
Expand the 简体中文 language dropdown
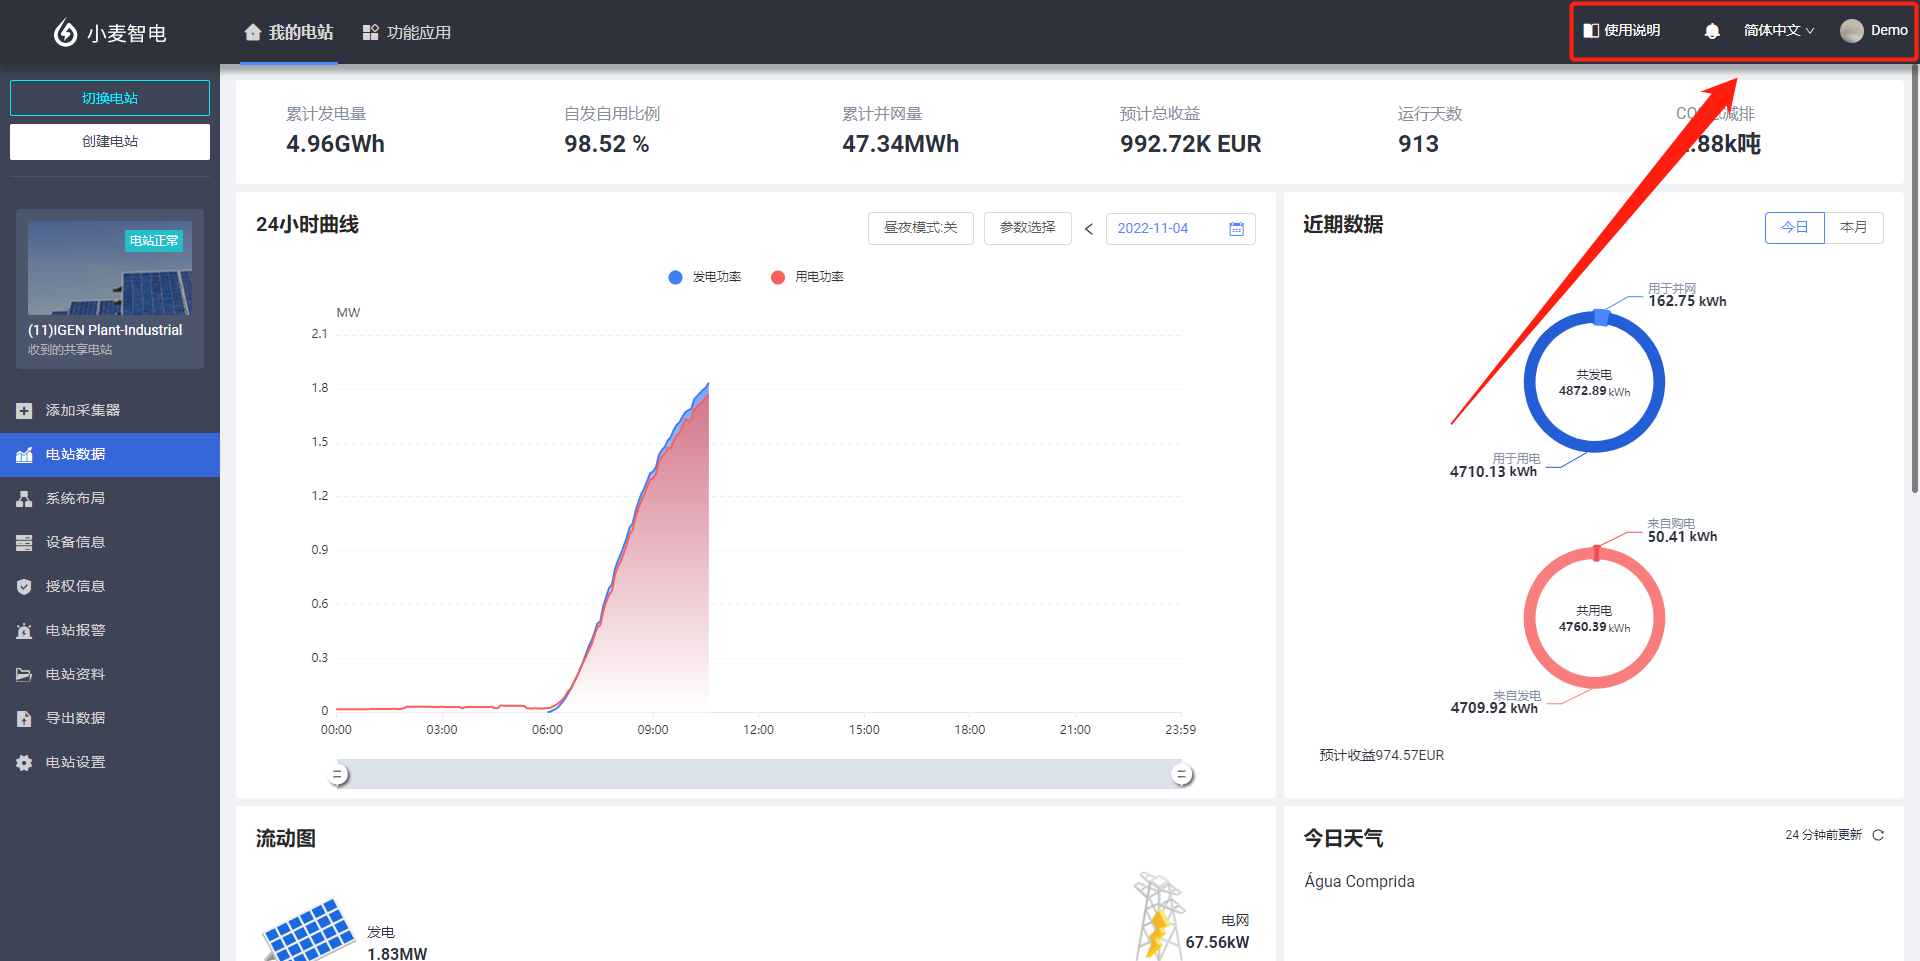coord(1778,31)
